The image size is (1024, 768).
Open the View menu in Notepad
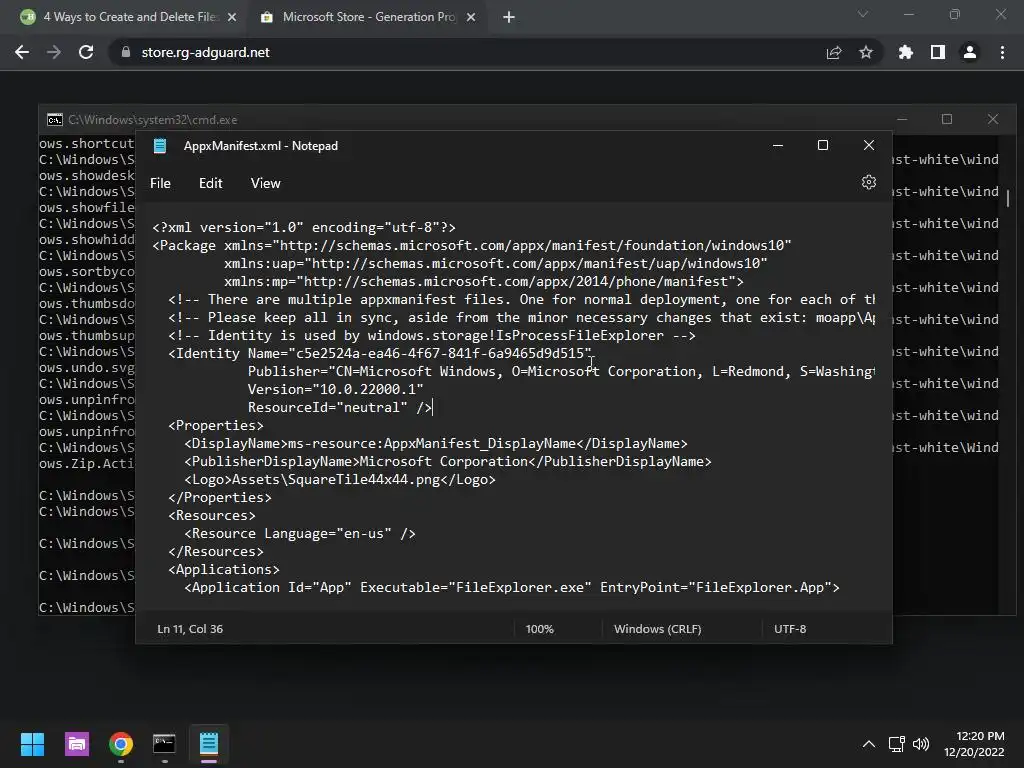265,184
